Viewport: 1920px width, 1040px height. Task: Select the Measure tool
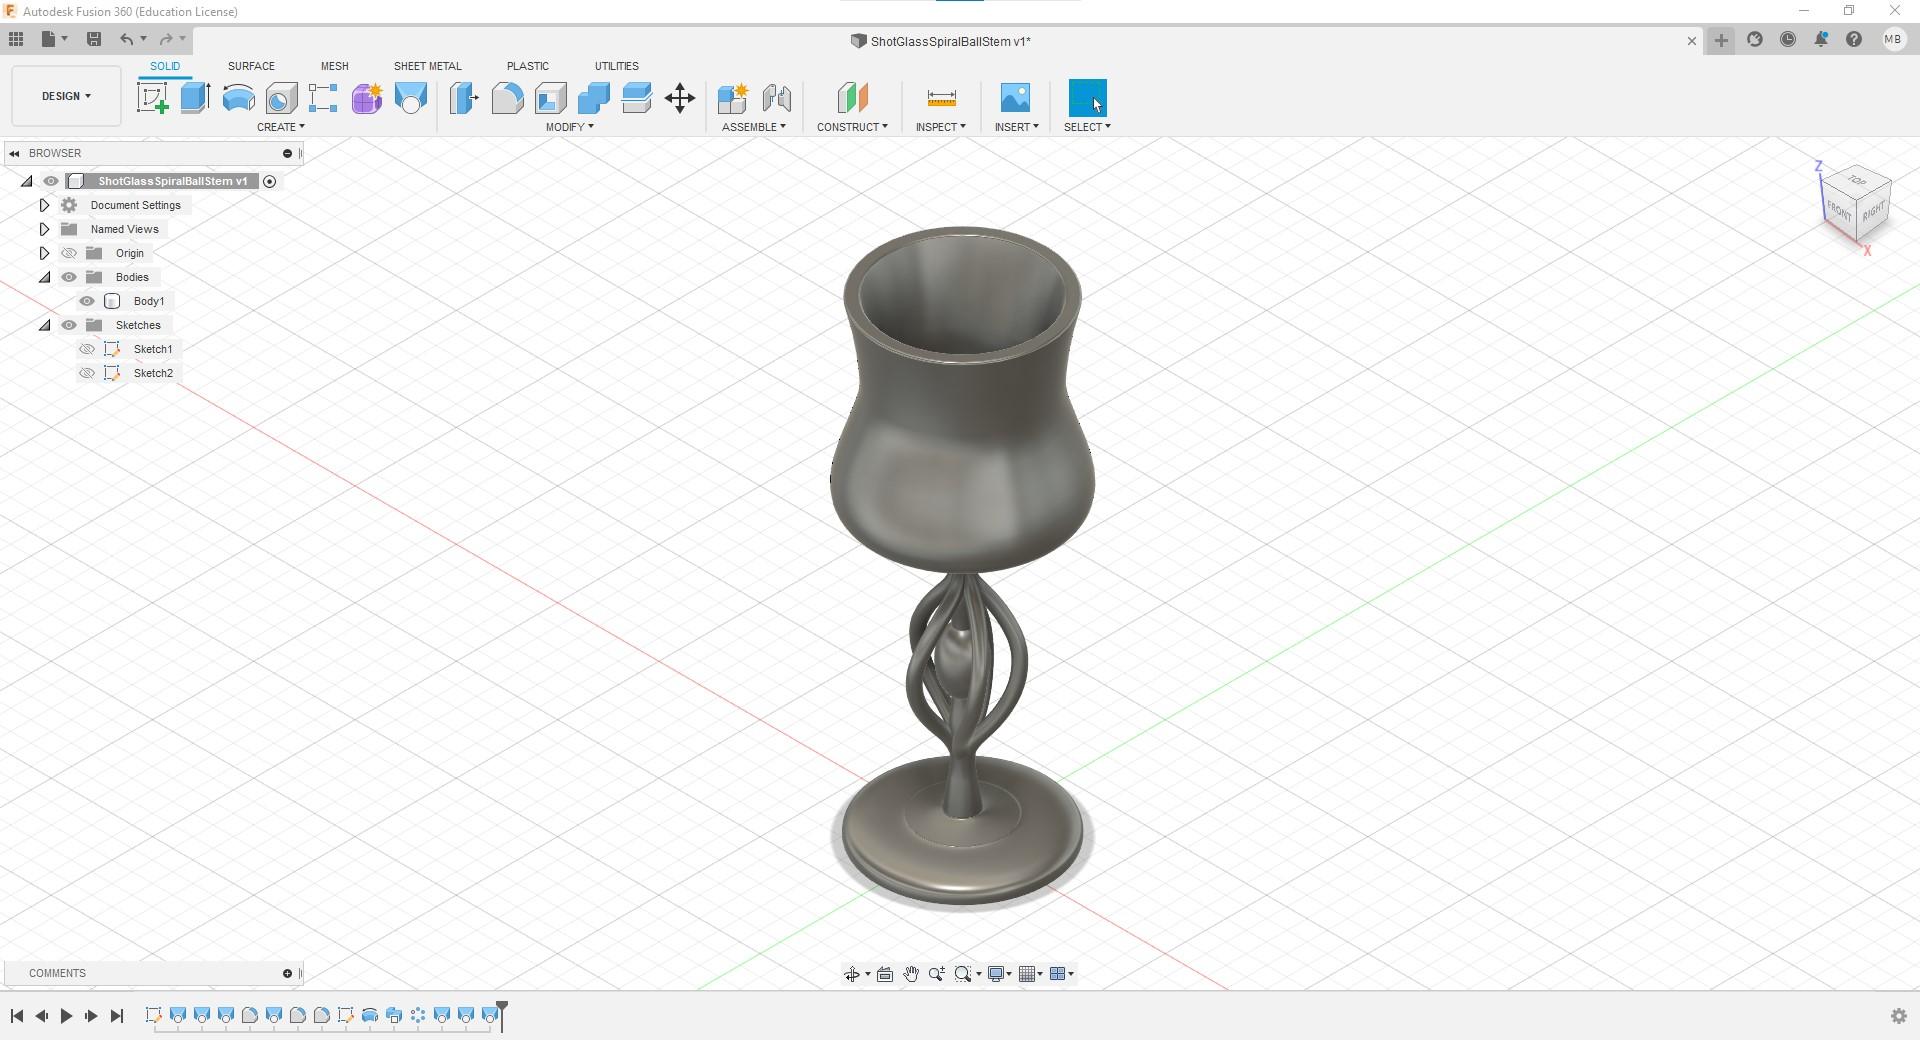click(x=941, y=98)
